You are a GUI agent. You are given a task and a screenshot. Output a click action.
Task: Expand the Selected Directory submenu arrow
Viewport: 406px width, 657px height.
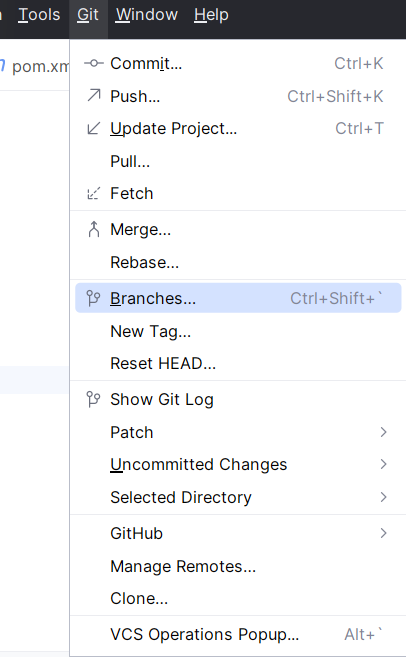pos(383,497)
